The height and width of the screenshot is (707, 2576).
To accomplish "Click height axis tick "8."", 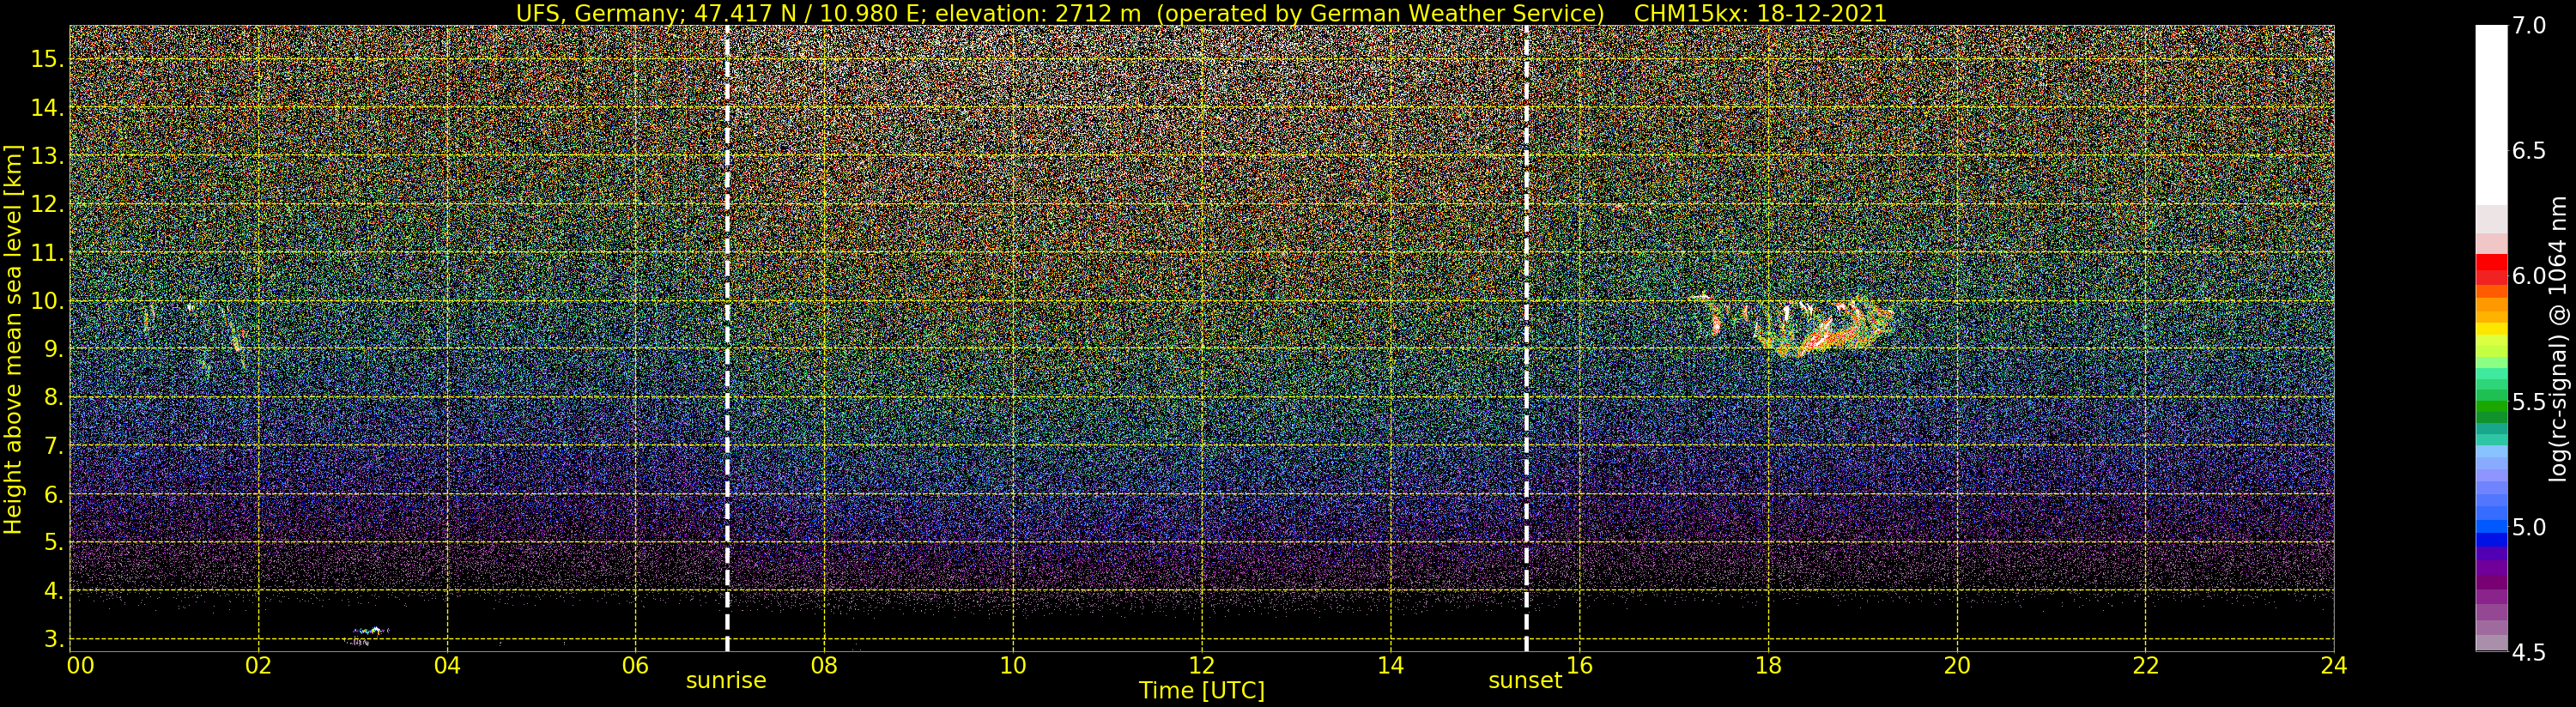I will [x=52, y=397].
